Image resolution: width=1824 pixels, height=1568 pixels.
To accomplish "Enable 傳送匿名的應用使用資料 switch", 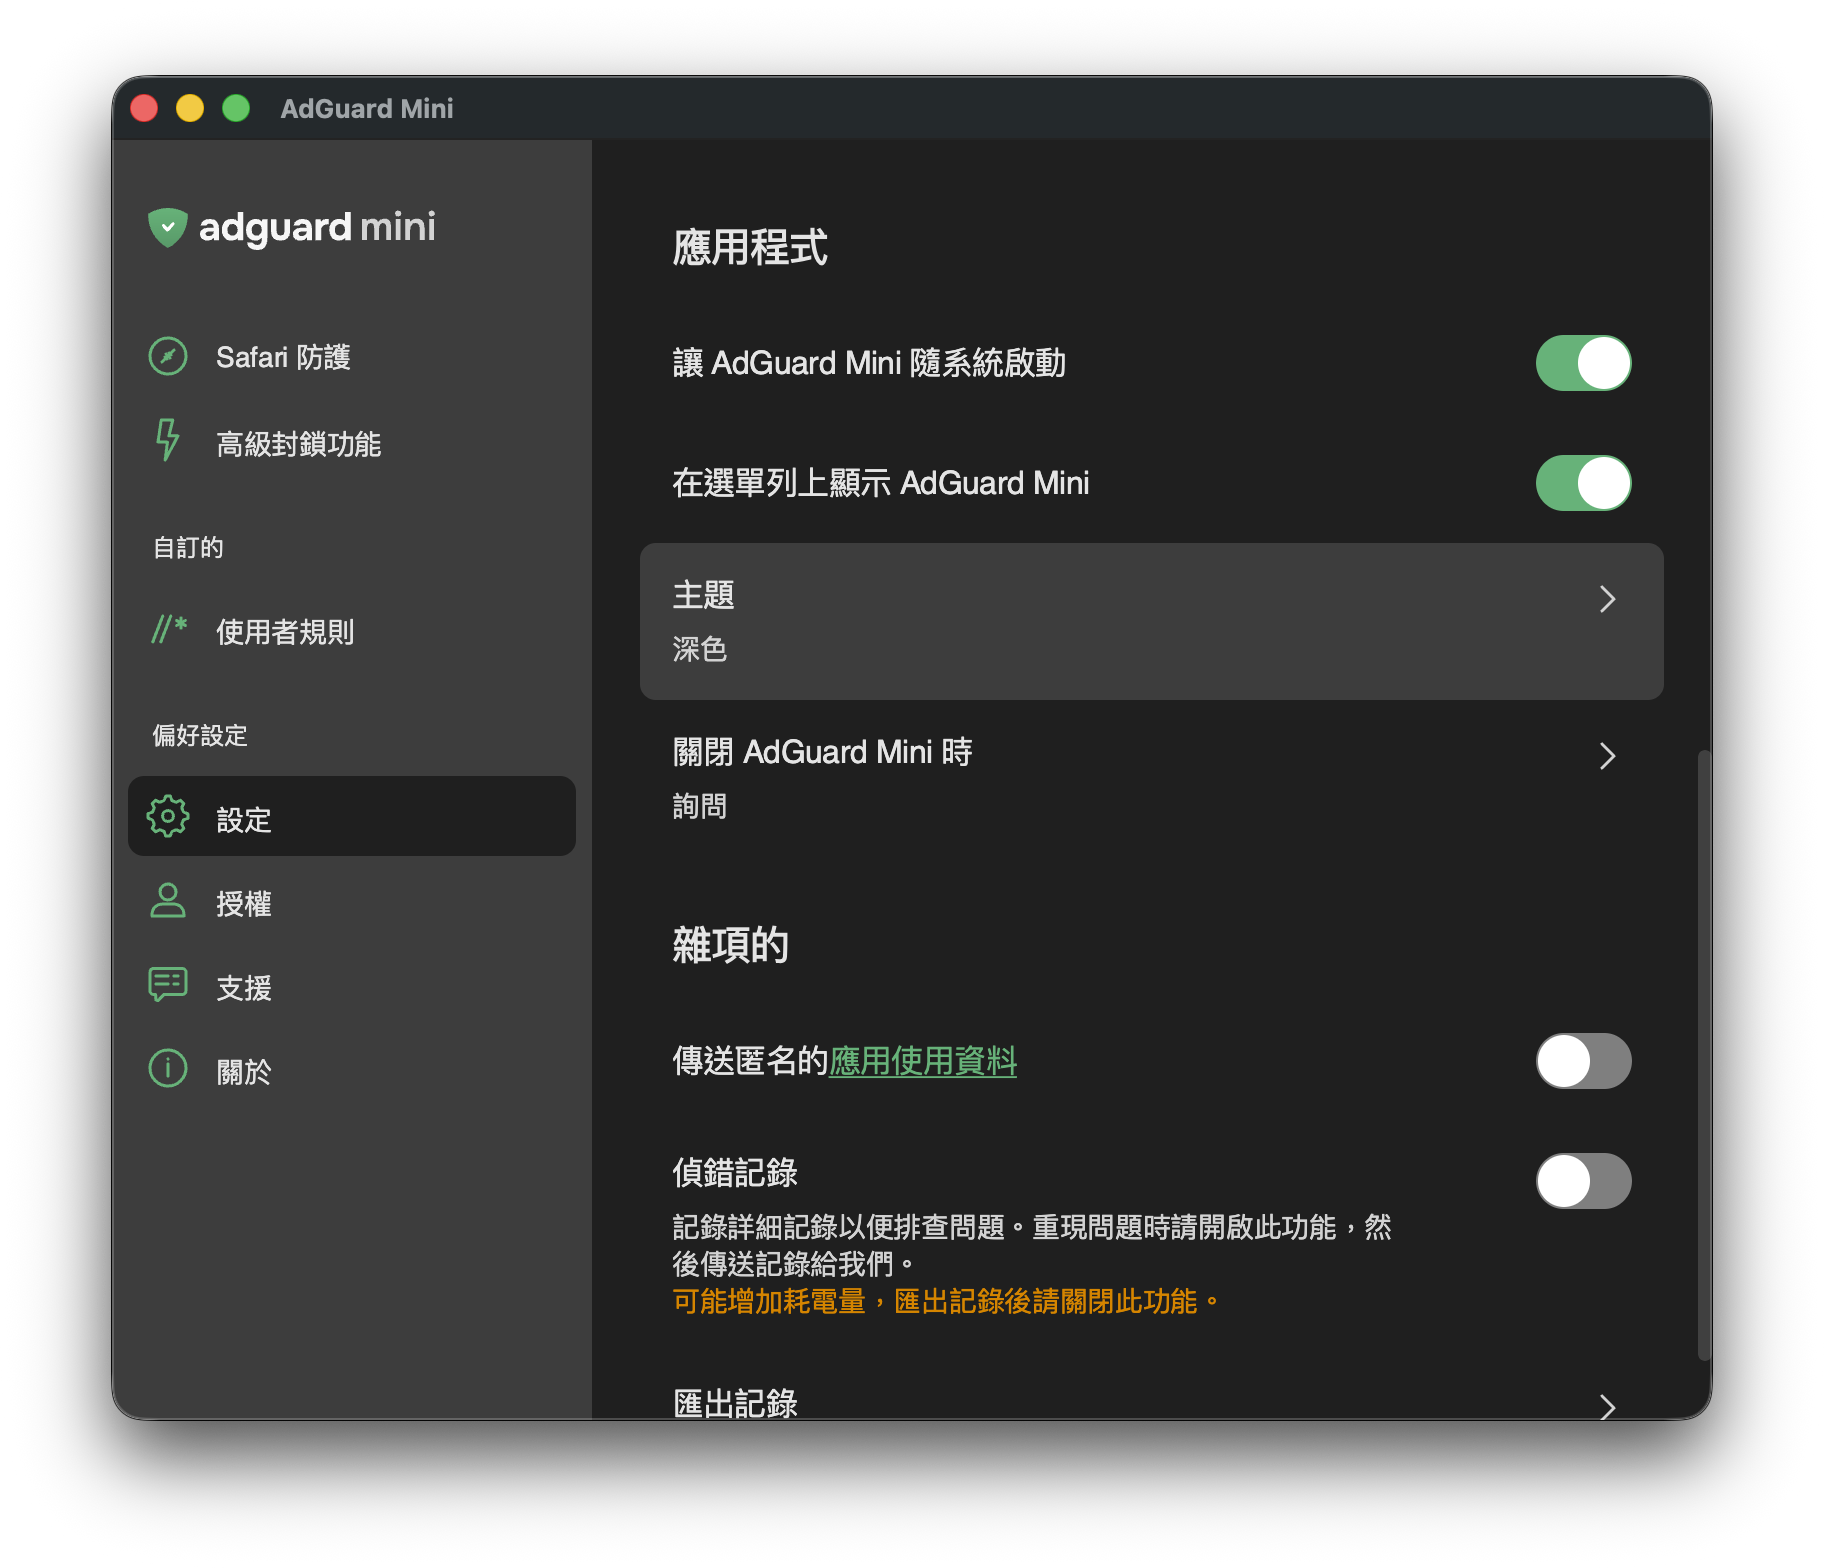I will [x=1583, y=1061].
